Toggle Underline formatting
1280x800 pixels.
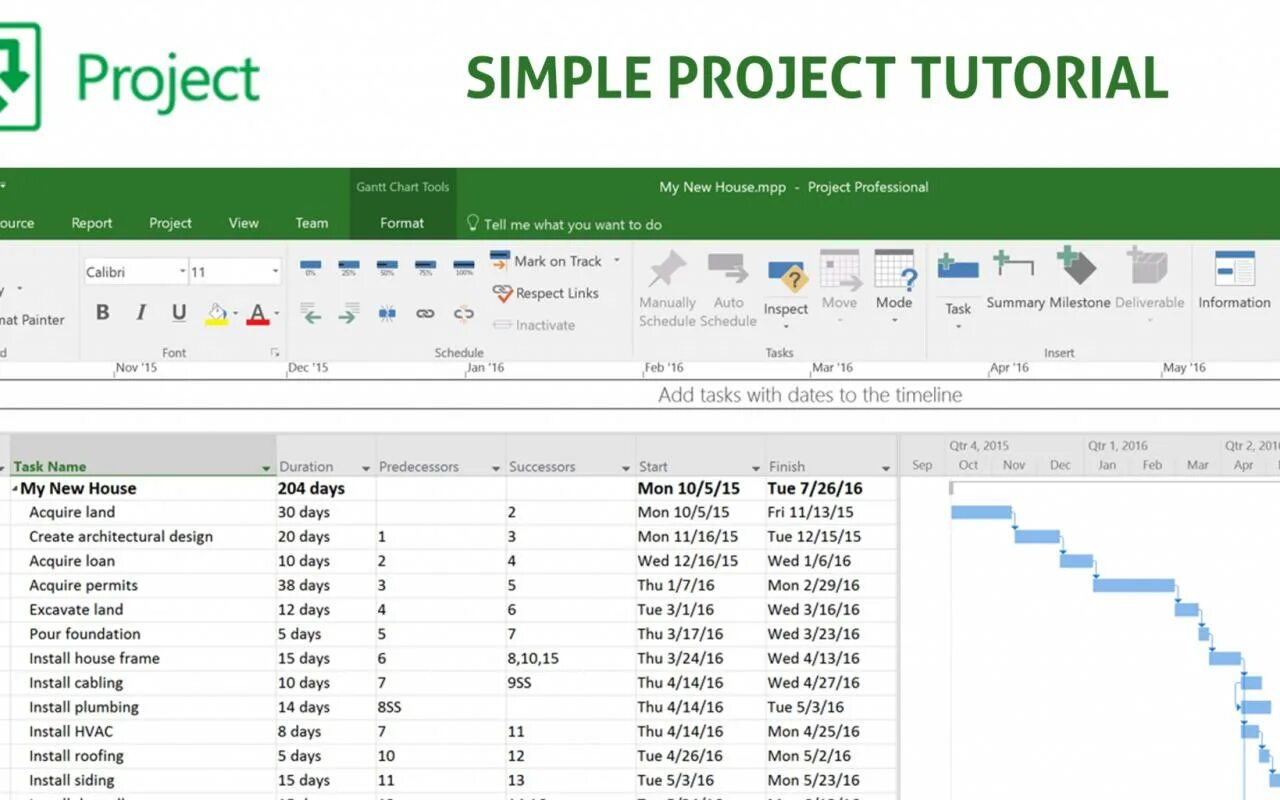coord(179,313)
